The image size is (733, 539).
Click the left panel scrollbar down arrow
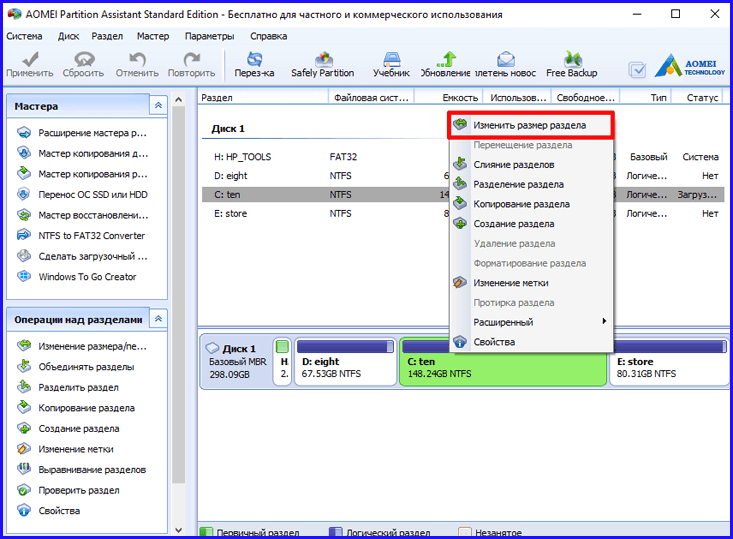pos(178,529)
